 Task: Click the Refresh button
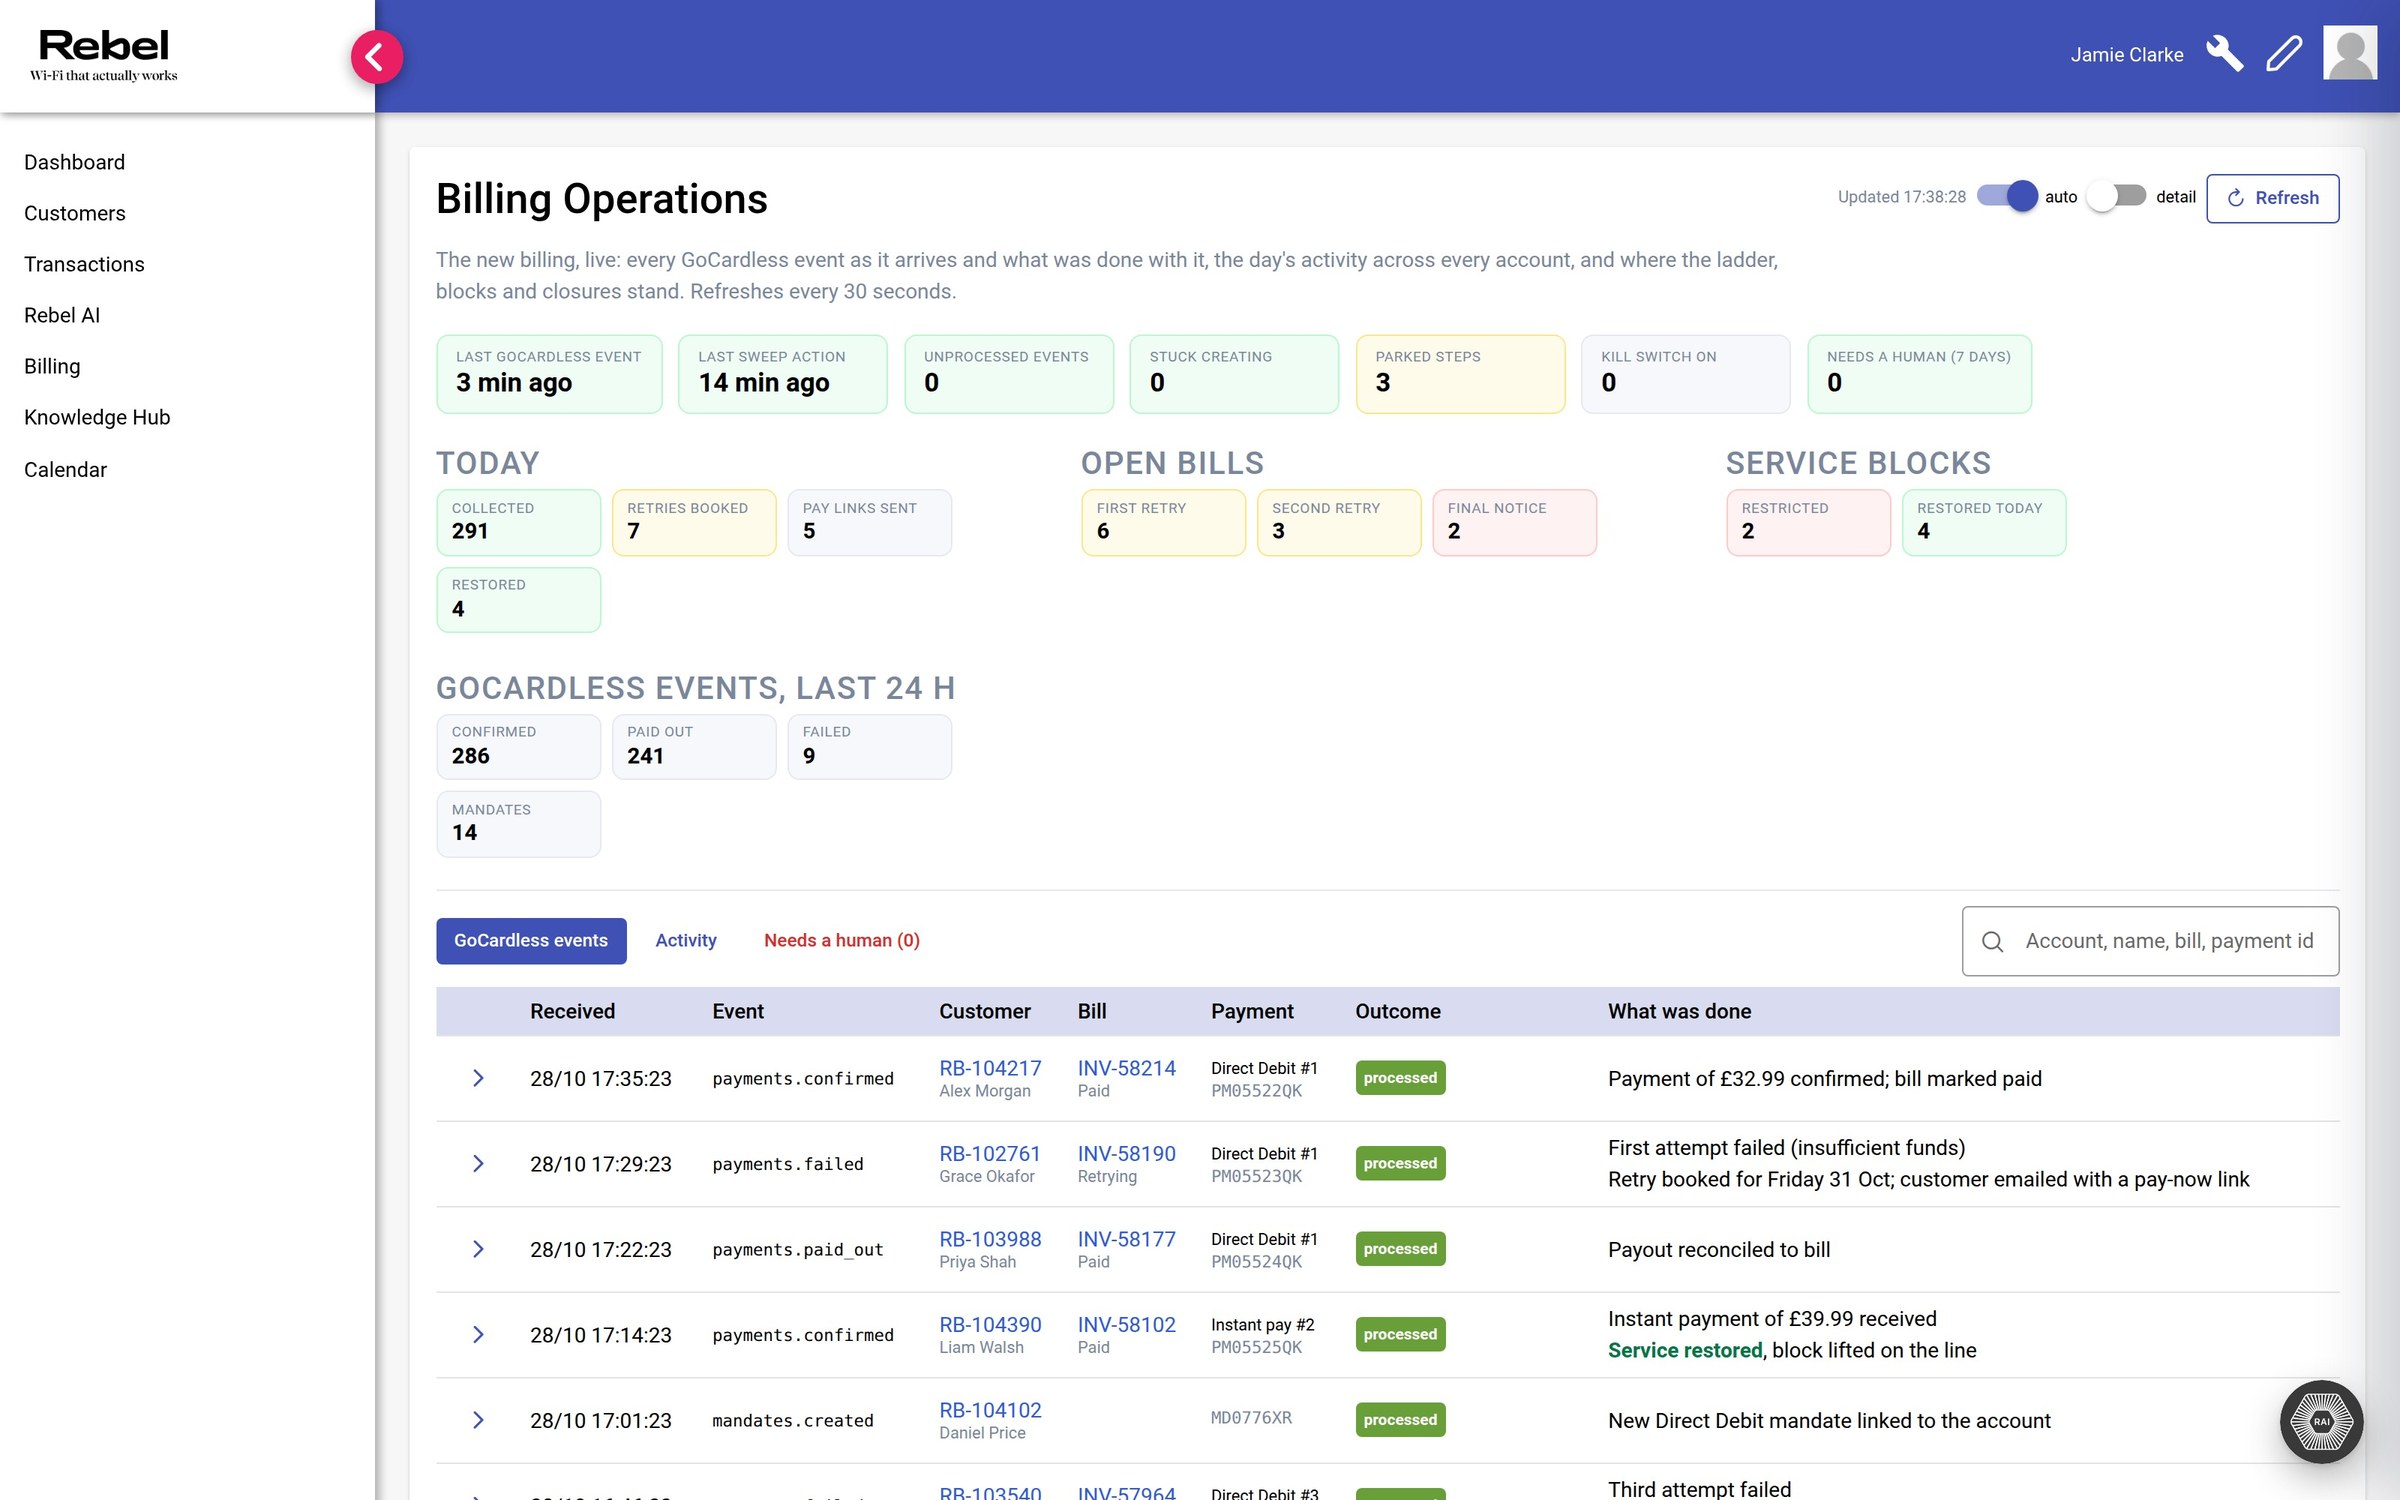click(x=2272, y=198)
